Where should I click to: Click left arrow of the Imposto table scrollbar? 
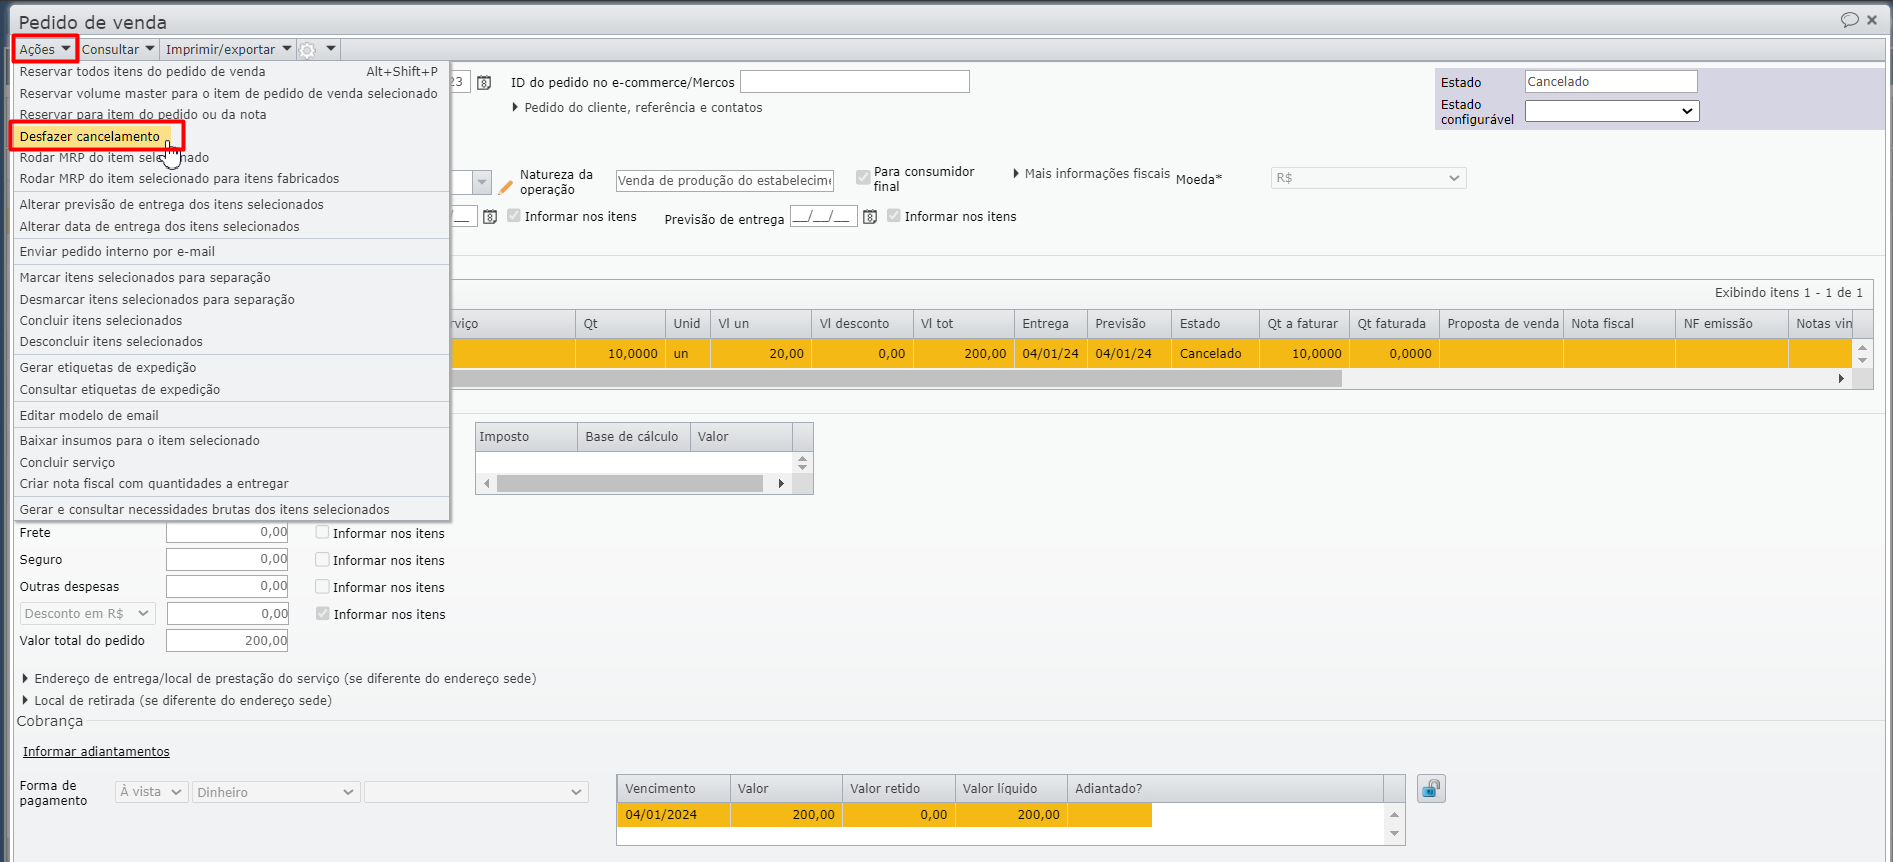[x=487, y=484]
